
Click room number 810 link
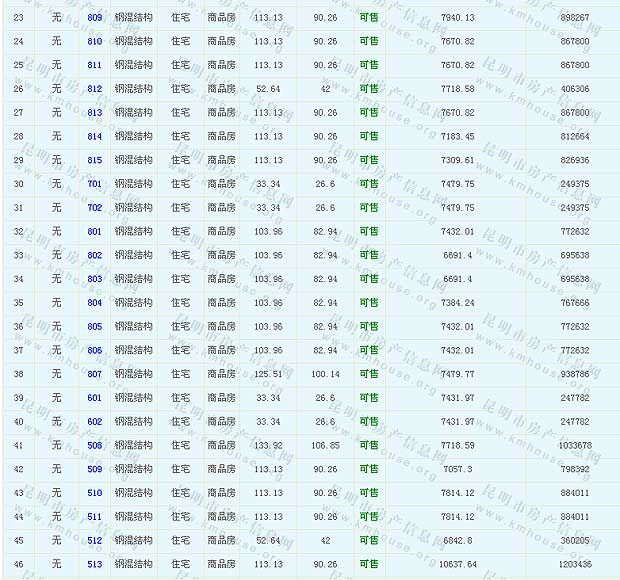pos(95,42)
